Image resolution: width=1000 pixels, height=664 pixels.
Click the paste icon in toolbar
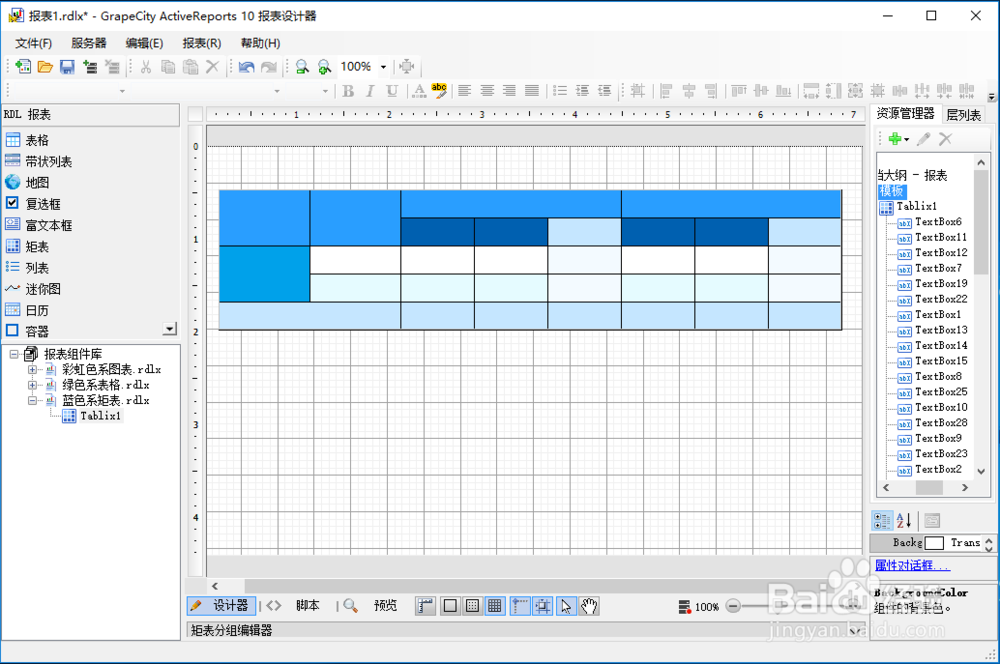click(x=190, y=66)
